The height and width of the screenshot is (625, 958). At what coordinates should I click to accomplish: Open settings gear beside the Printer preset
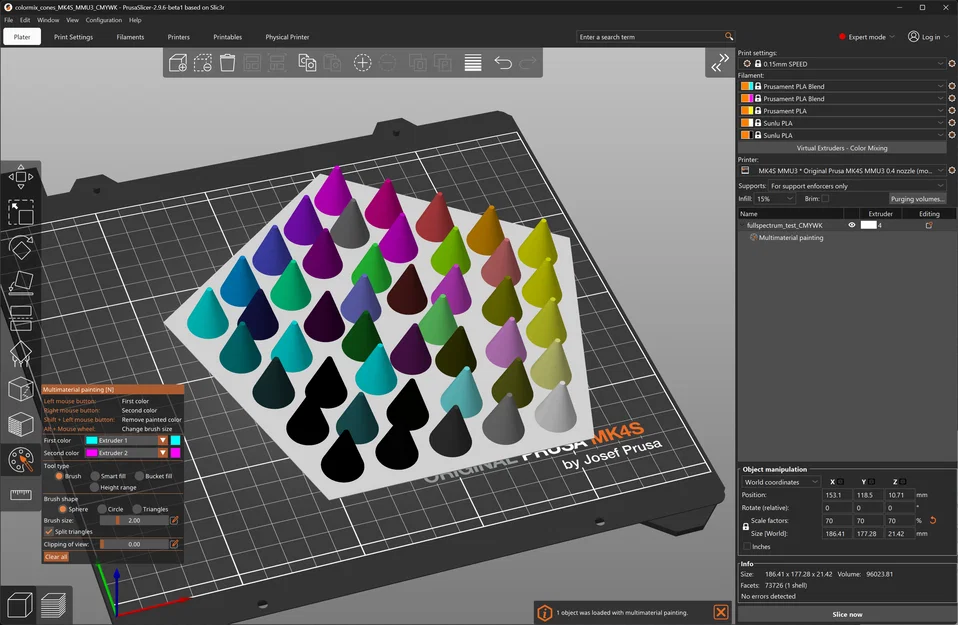click(951, 170)
